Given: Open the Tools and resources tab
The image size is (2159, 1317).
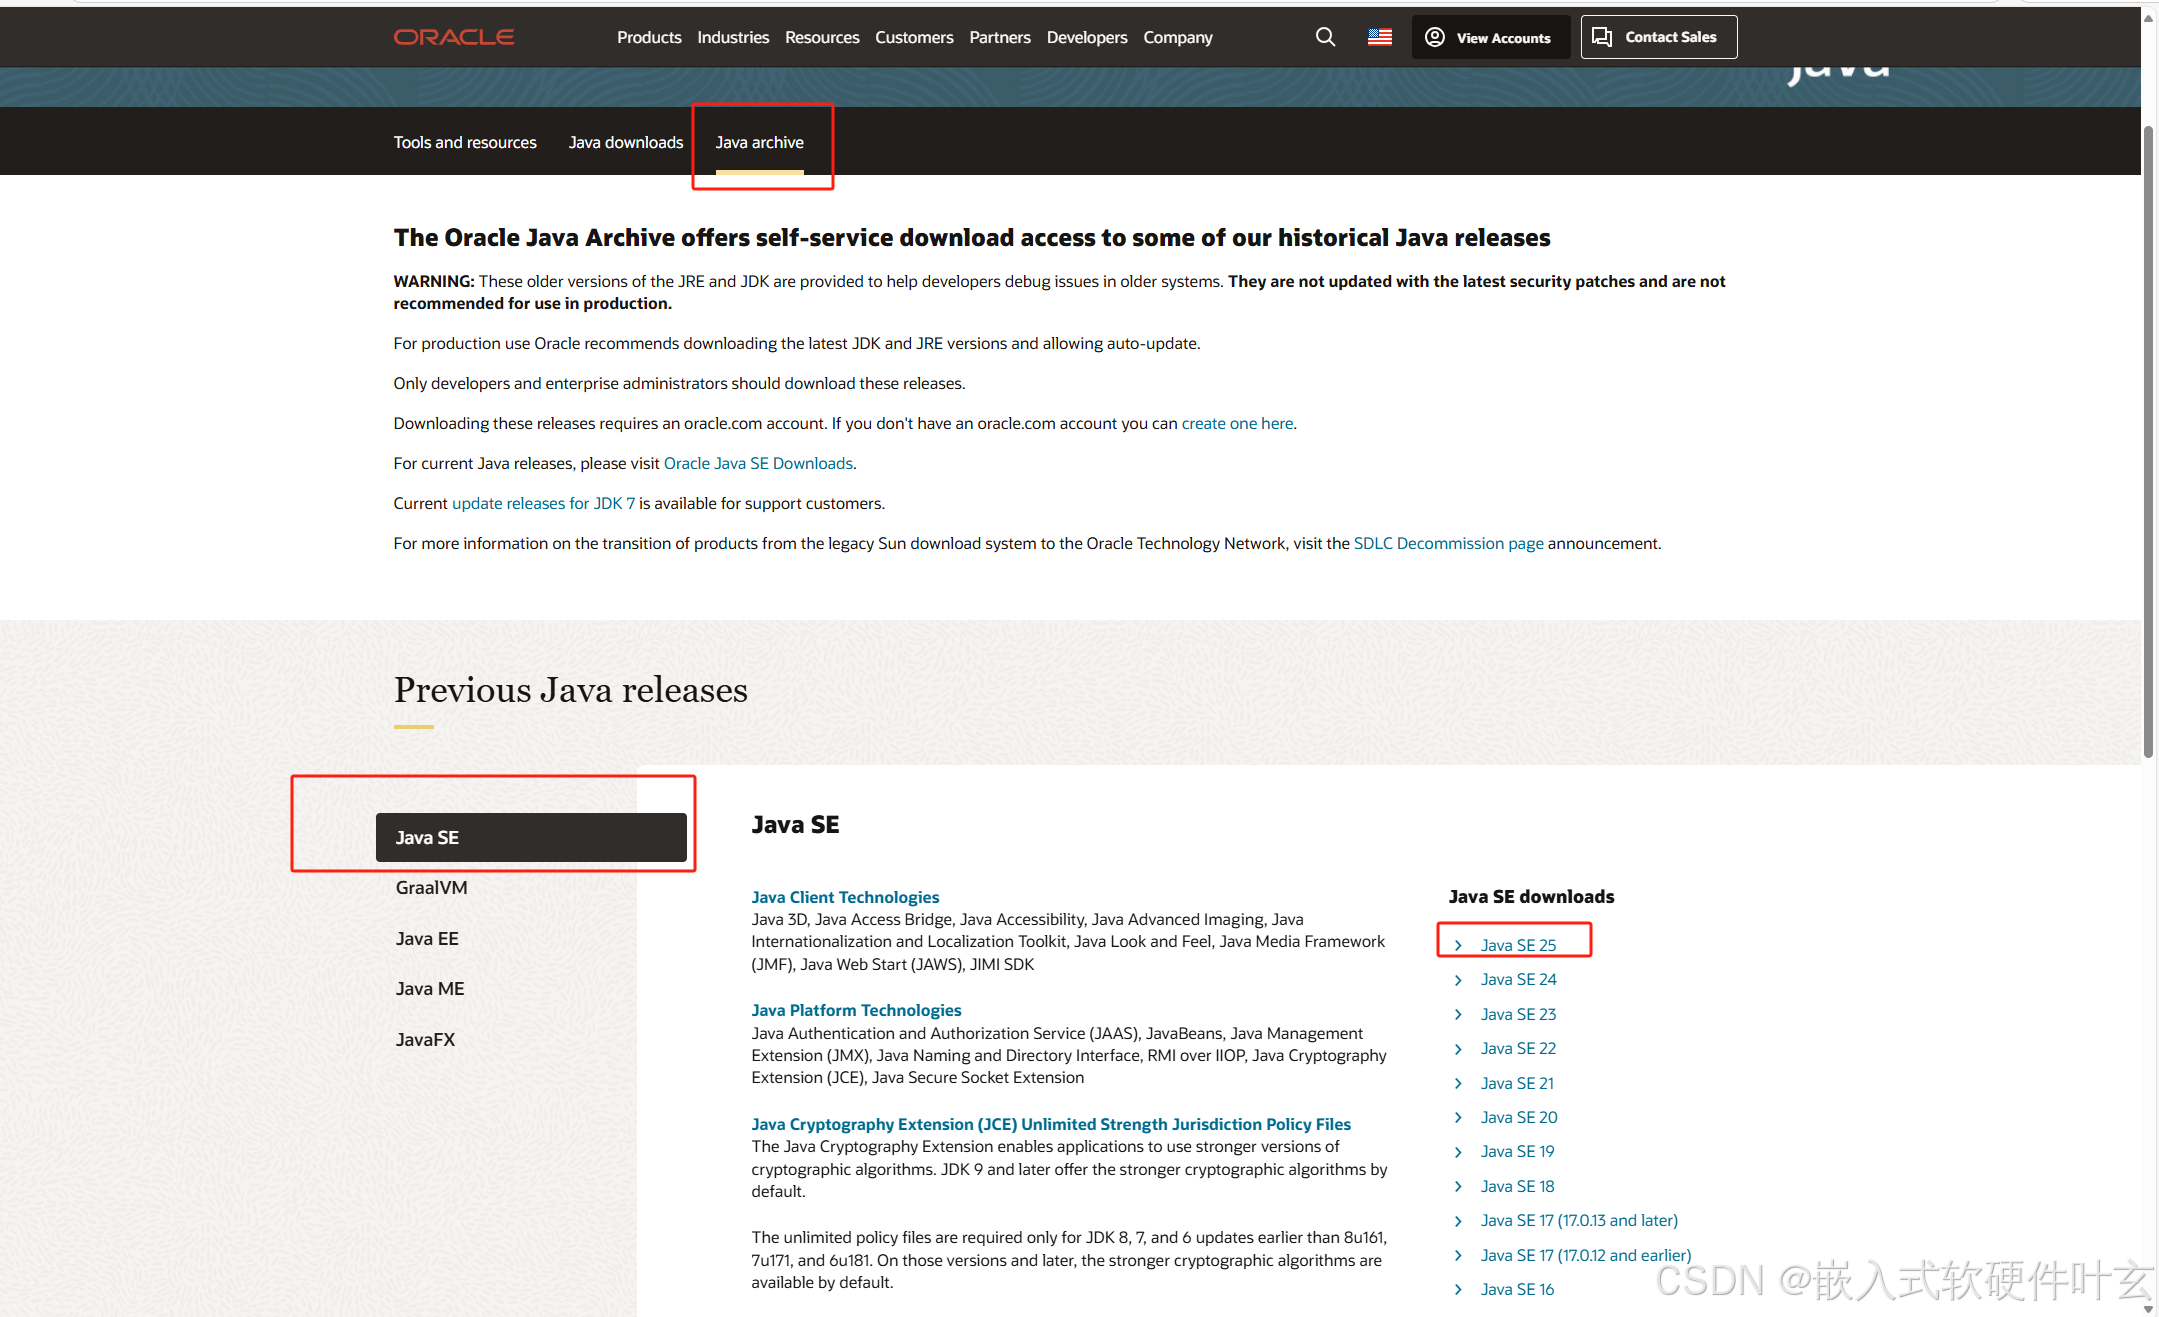Looking at the screenshot, I should coord(465,142).
